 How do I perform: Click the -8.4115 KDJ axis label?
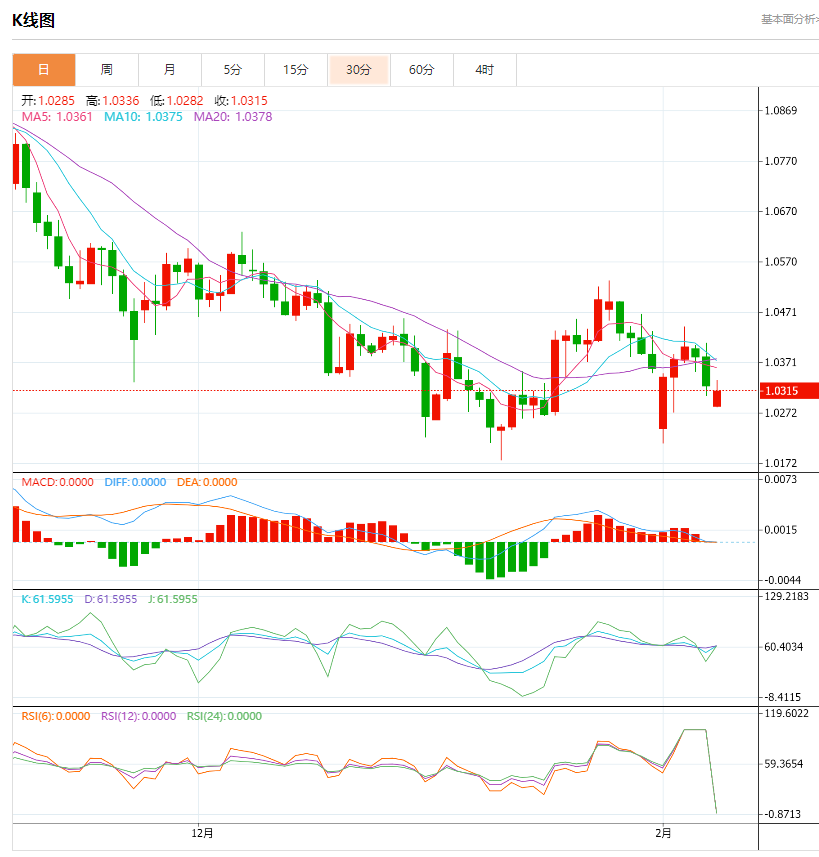[782, 697]
